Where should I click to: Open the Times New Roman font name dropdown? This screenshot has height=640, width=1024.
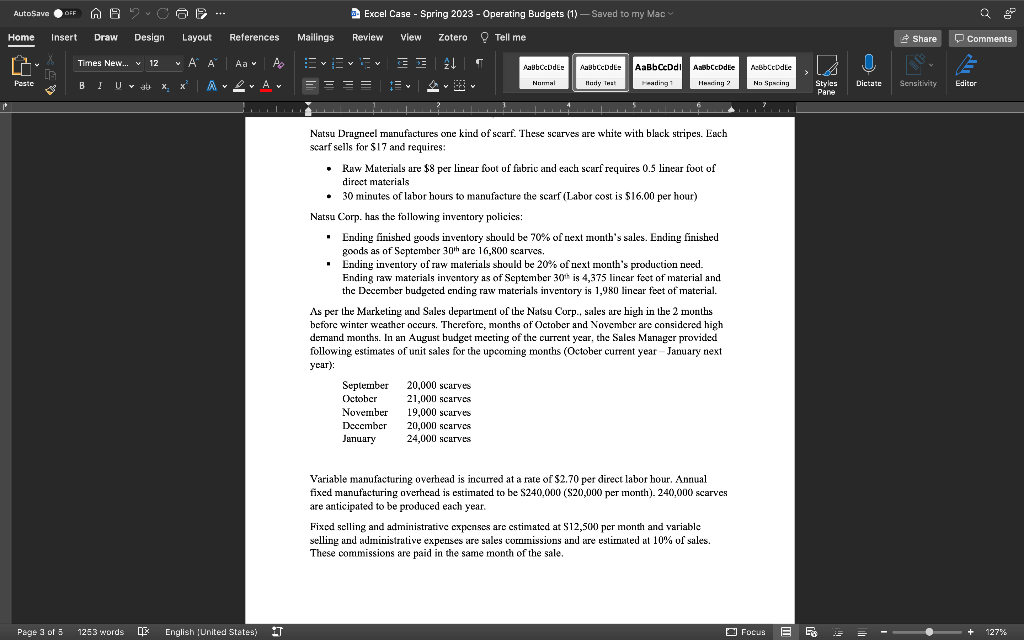click(138, 63)
